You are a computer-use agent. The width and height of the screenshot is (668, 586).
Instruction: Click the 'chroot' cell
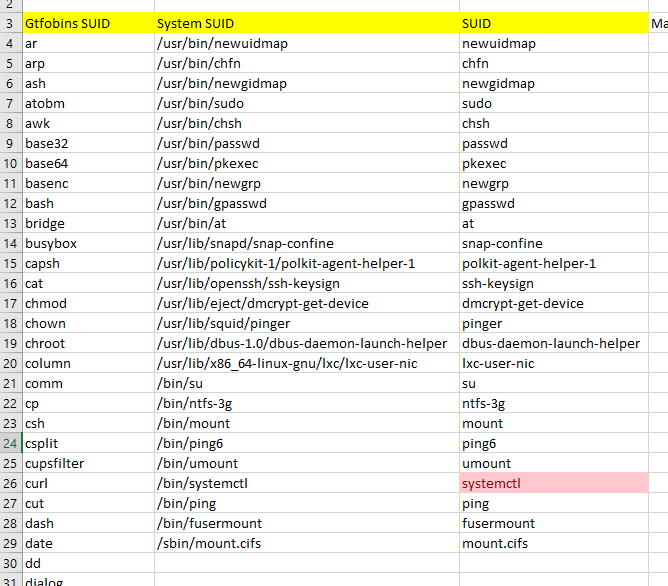pos(88,344)
